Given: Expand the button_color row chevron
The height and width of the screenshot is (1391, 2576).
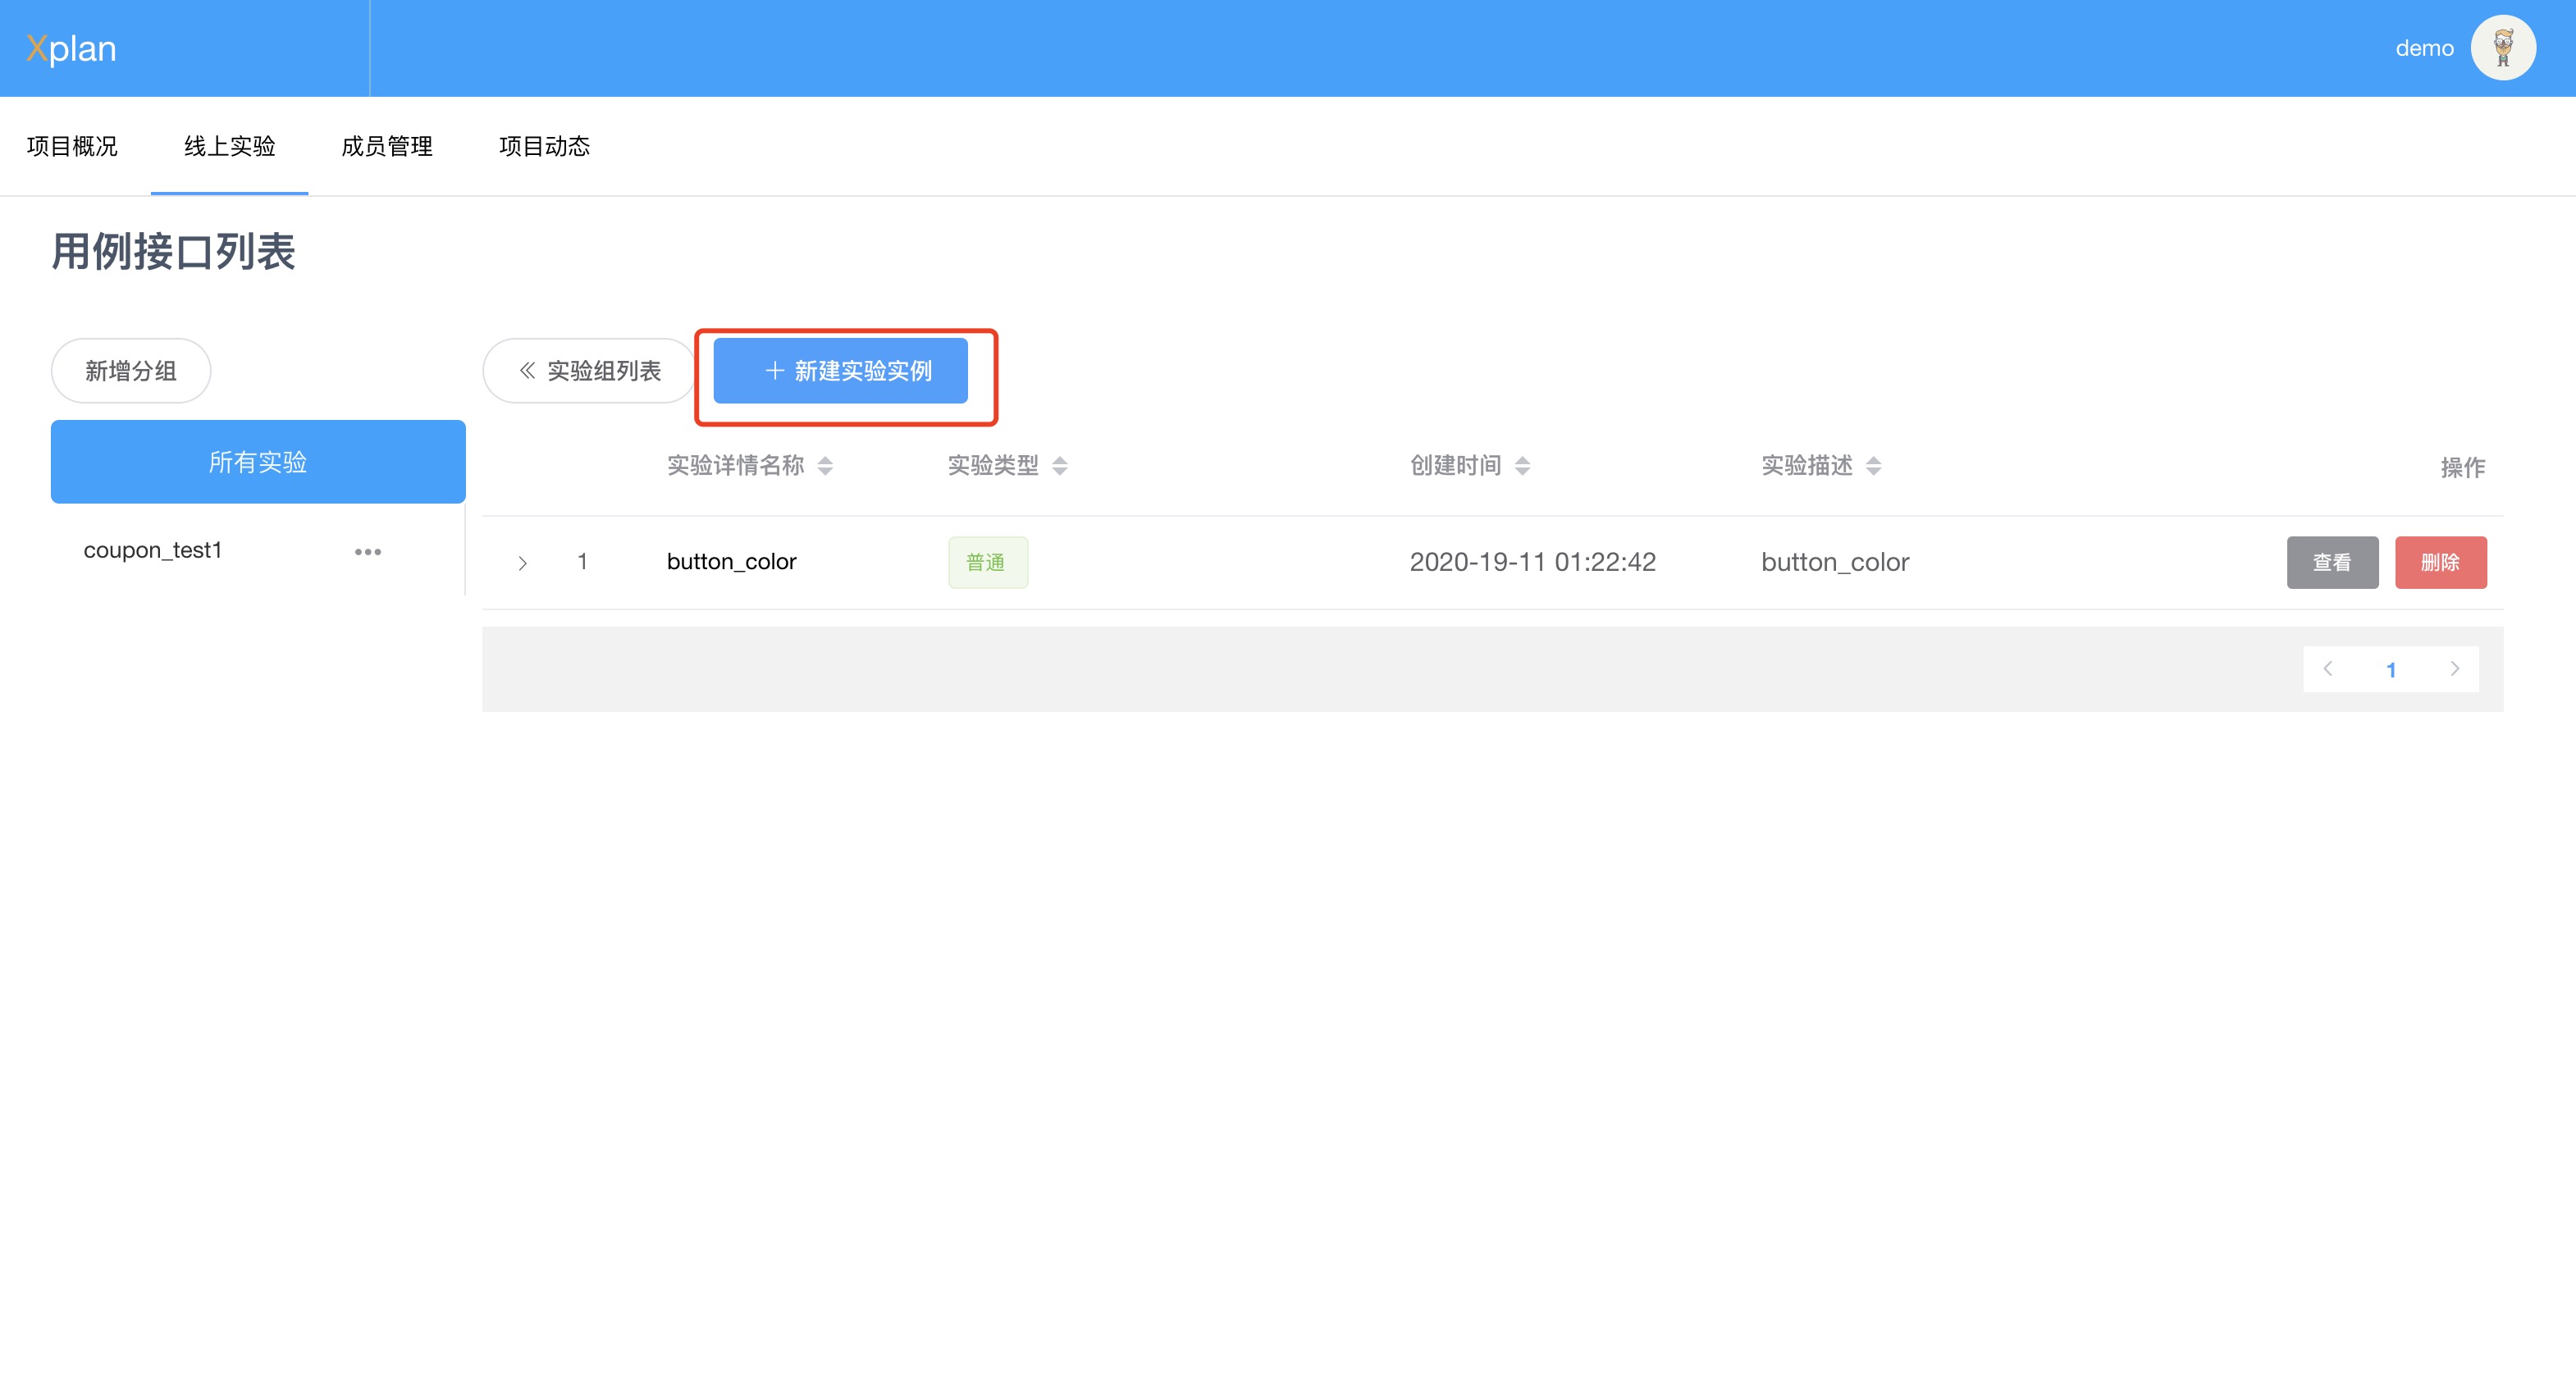Looking at the screenshot, I should (x=522, y=563).
